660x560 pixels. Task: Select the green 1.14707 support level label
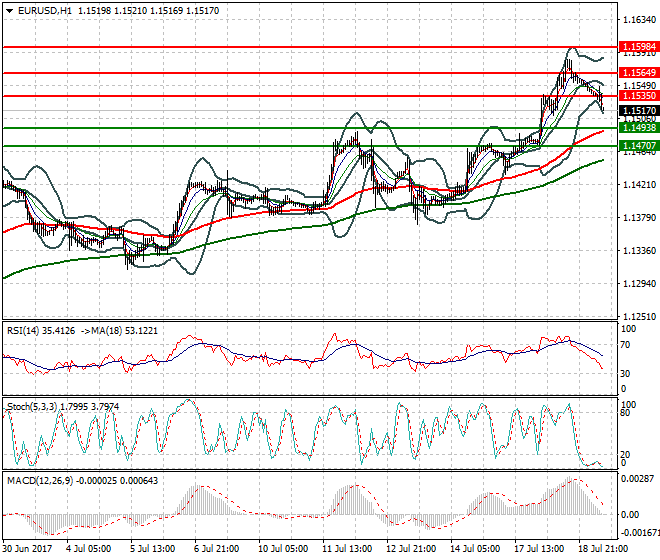[x=639, y=146]
